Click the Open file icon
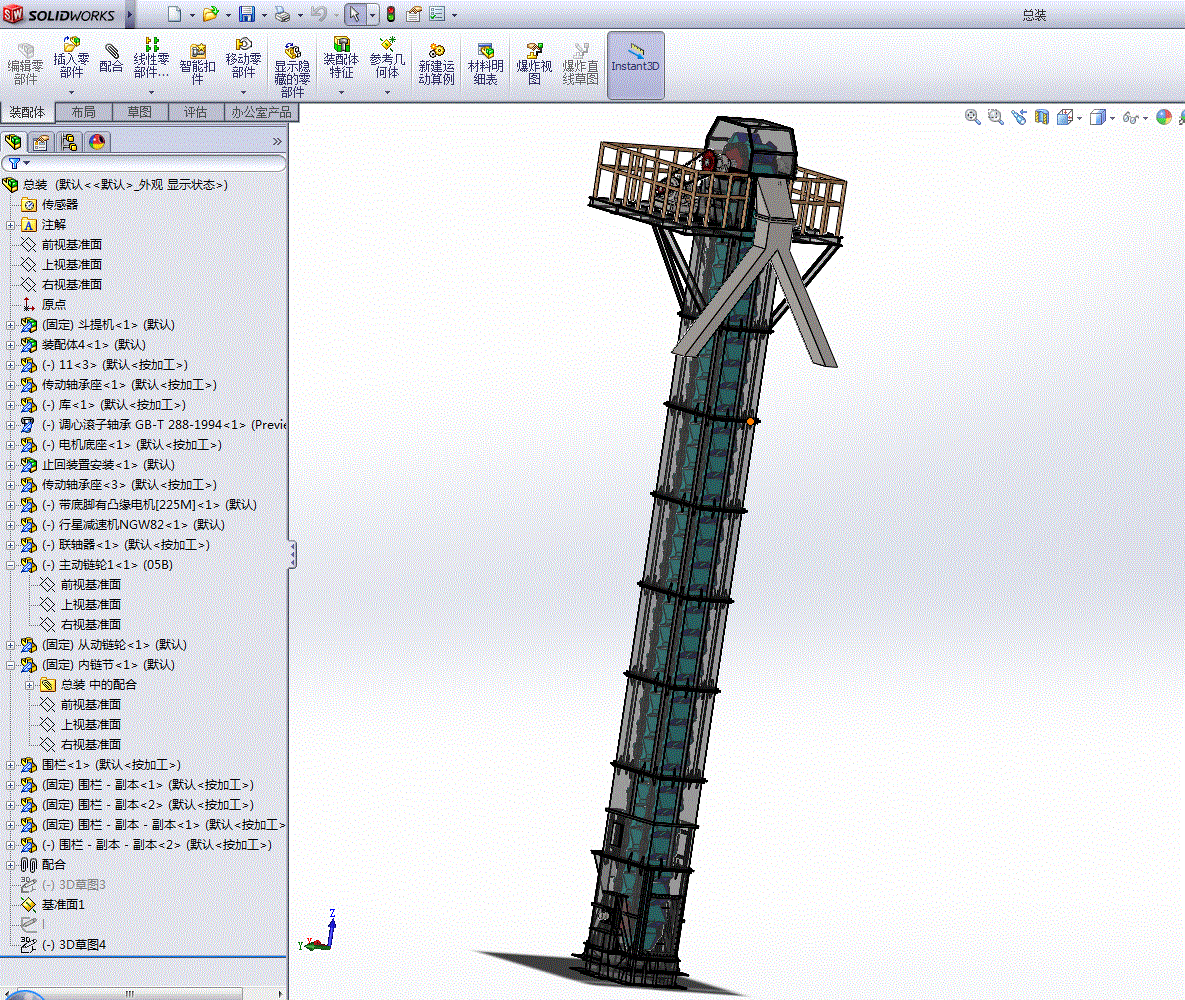This screenshot has height=1000, width=1185. point(210,14)
